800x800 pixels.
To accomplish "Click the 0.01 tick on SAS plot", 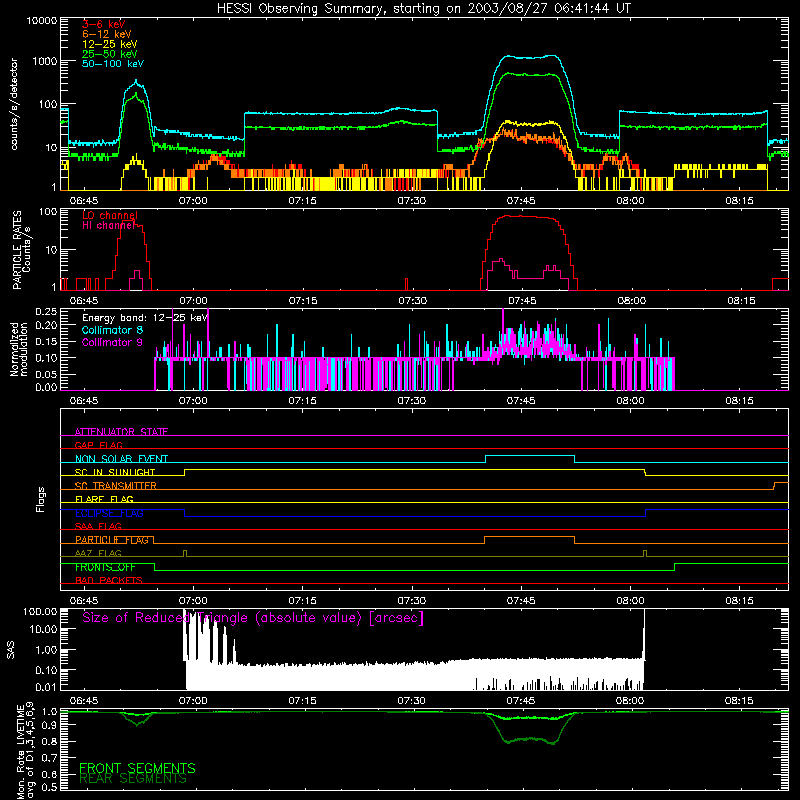I will coord(46,687).
